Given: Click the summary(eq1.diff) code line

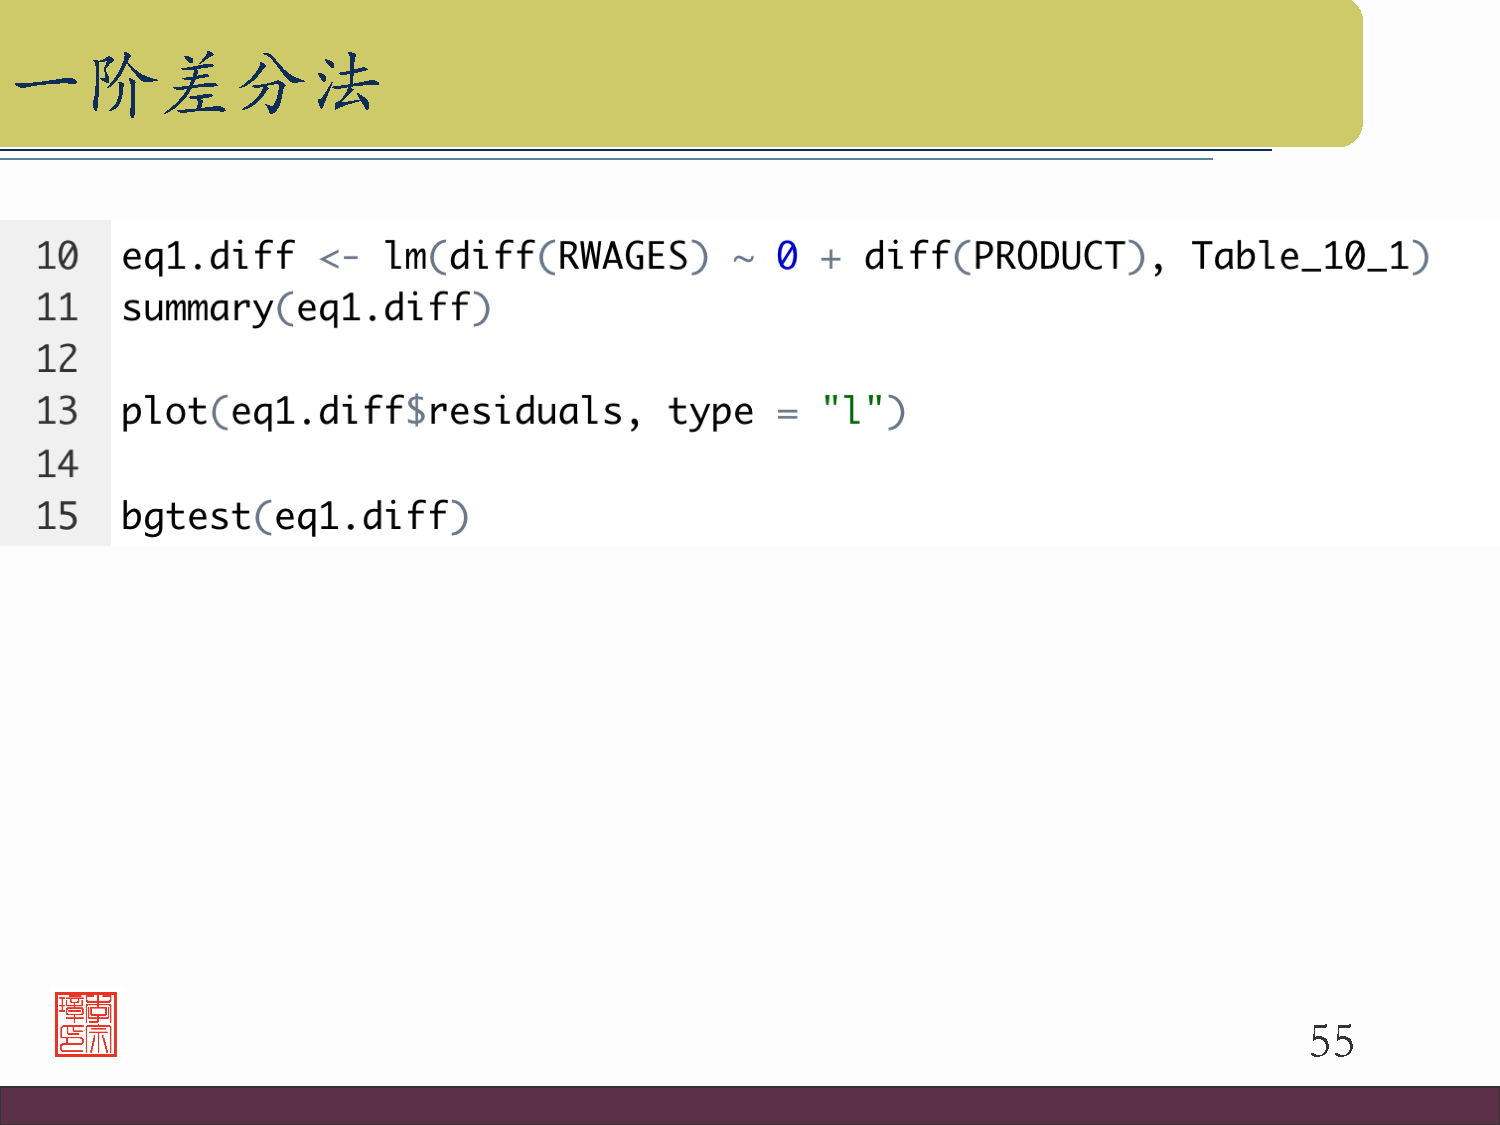Looking at the screenshot, I should point(306,308).
